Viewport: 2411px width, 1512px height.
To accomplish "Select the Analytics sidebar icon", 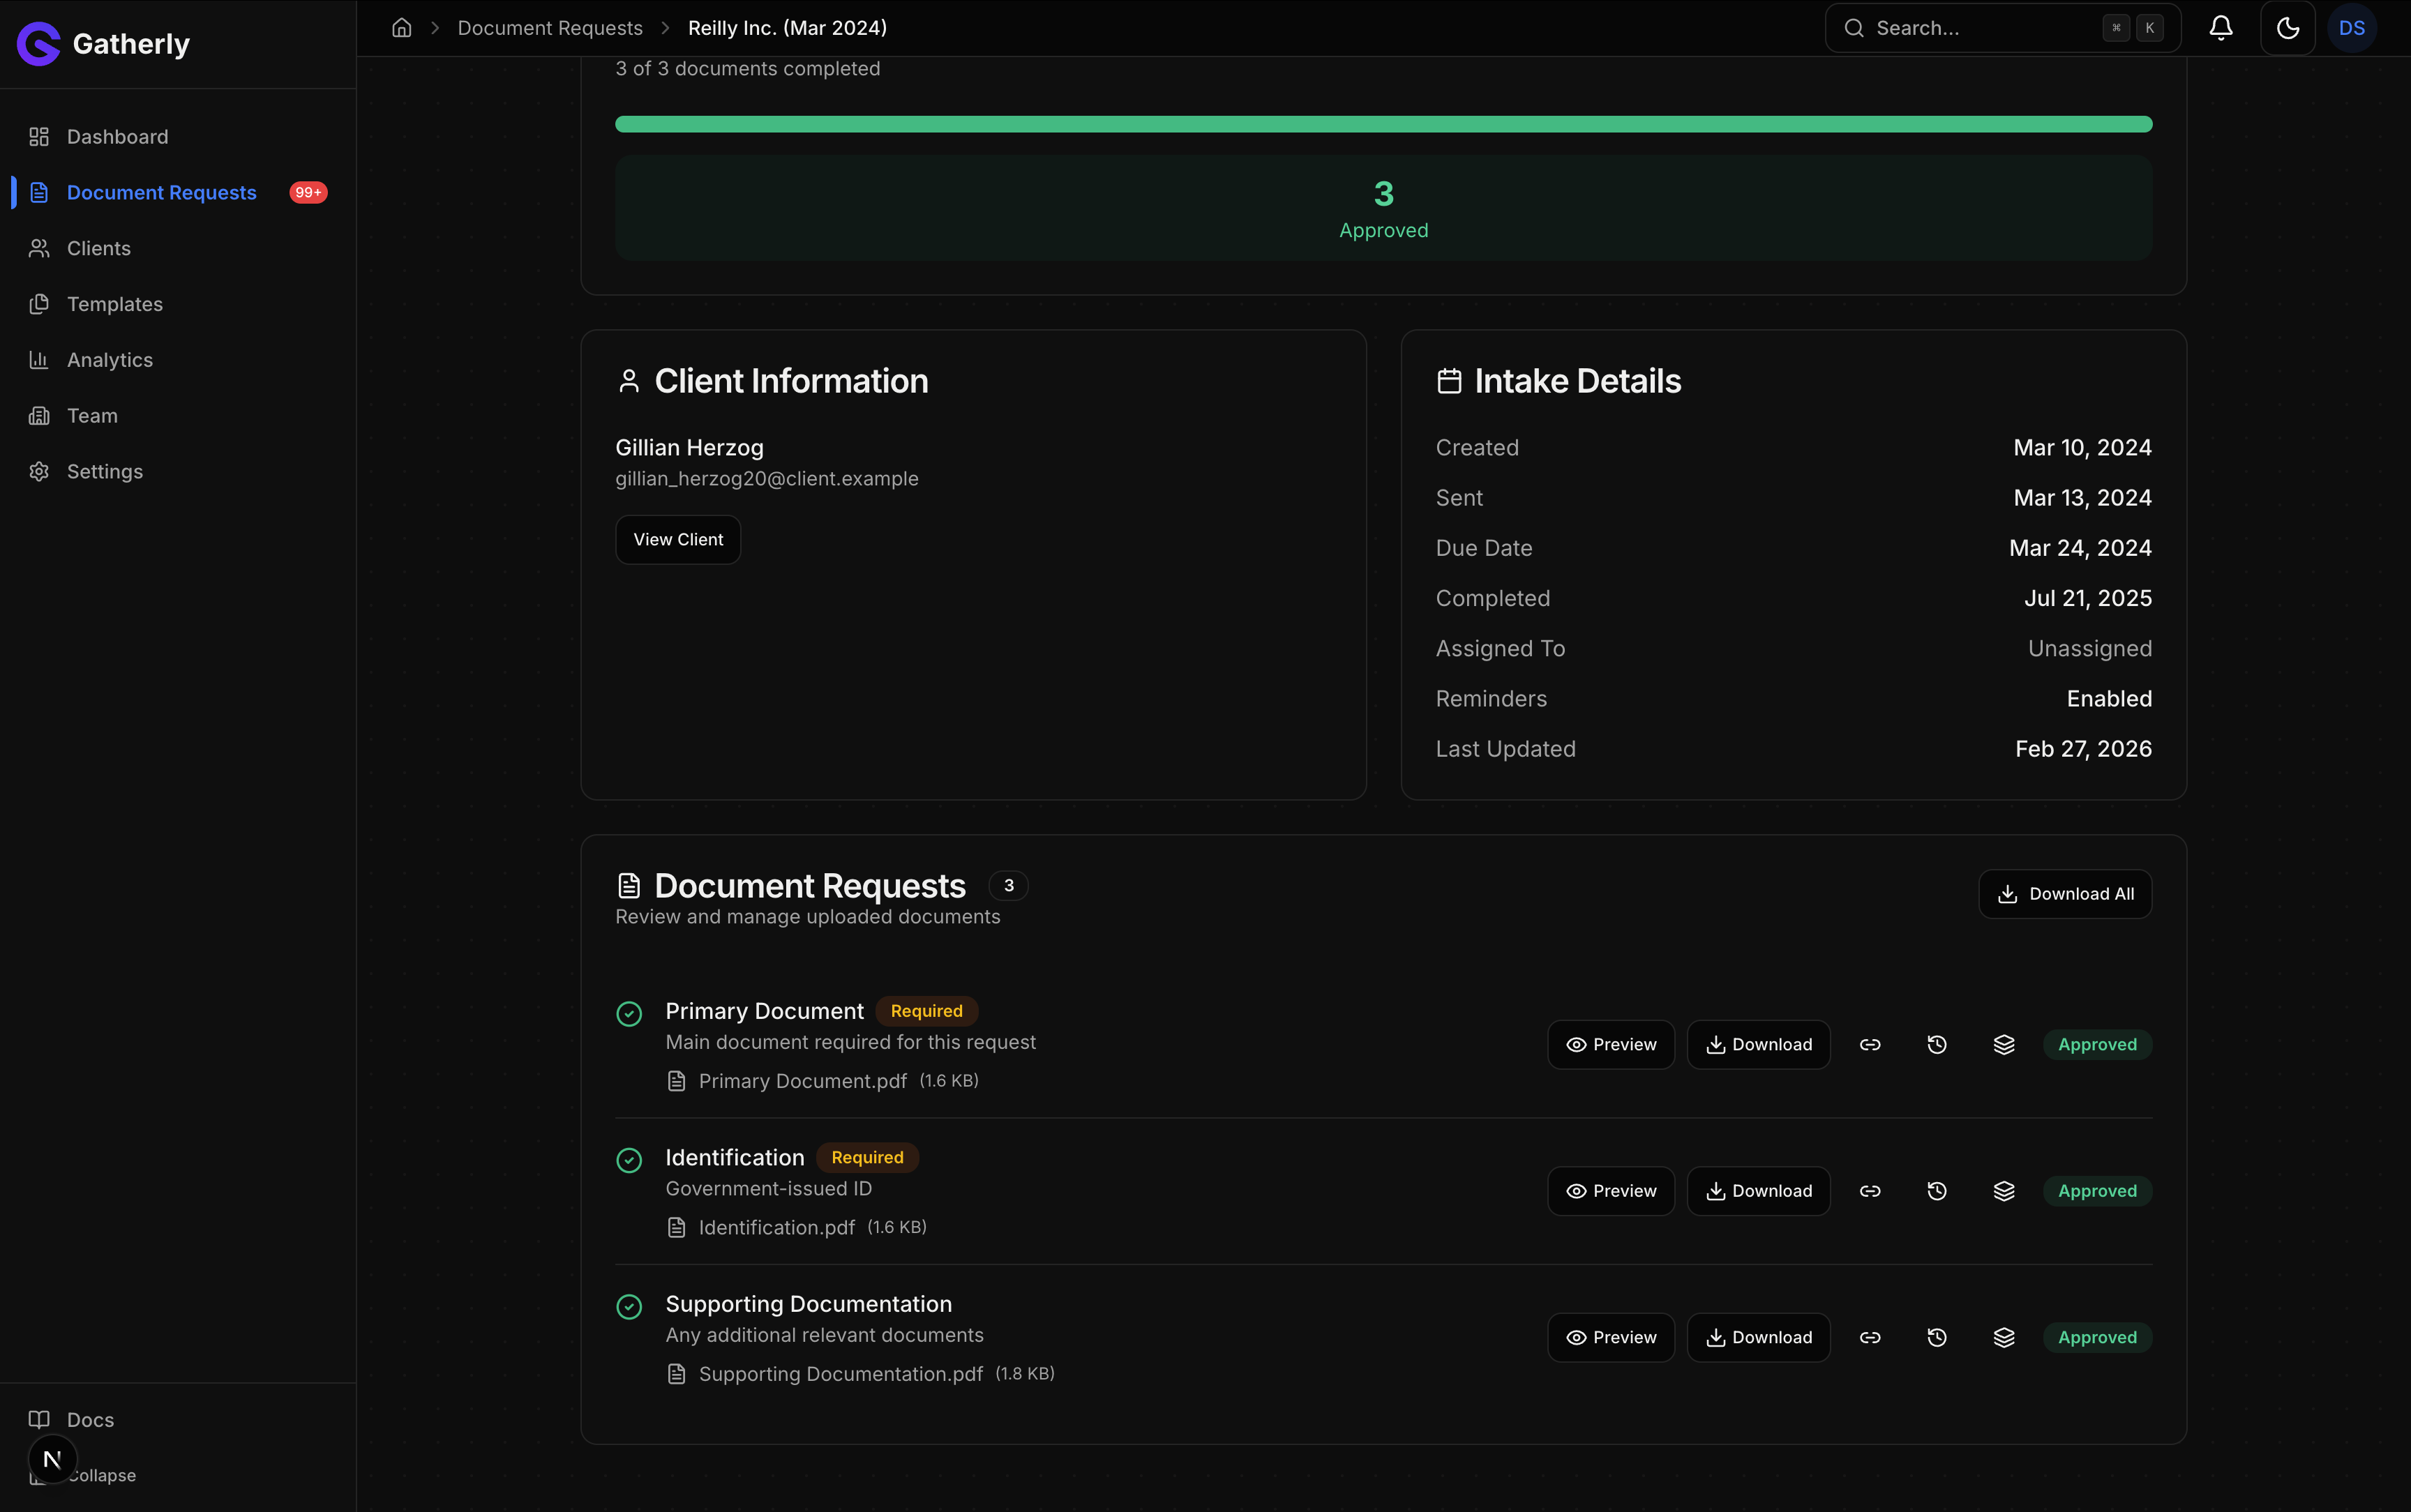I will click(39, 359).
